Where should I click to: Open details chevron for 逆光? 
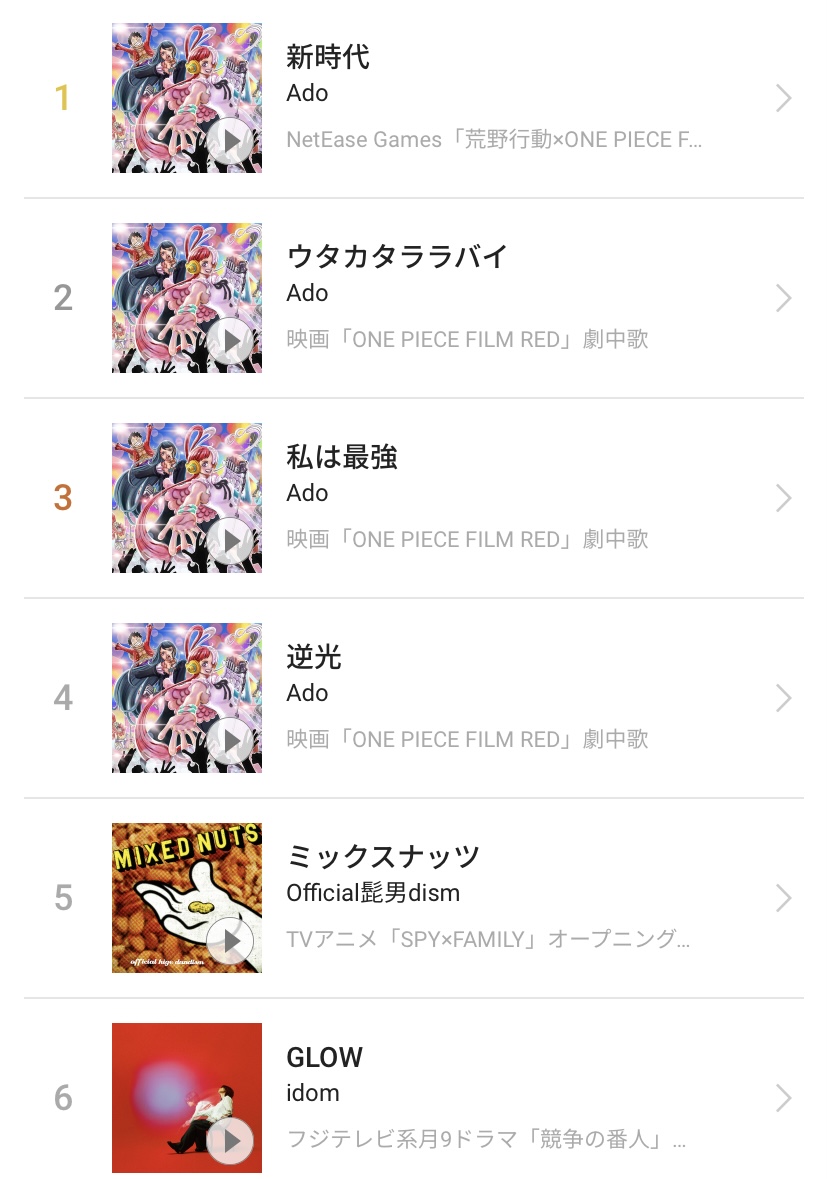[x=784, y=698]
